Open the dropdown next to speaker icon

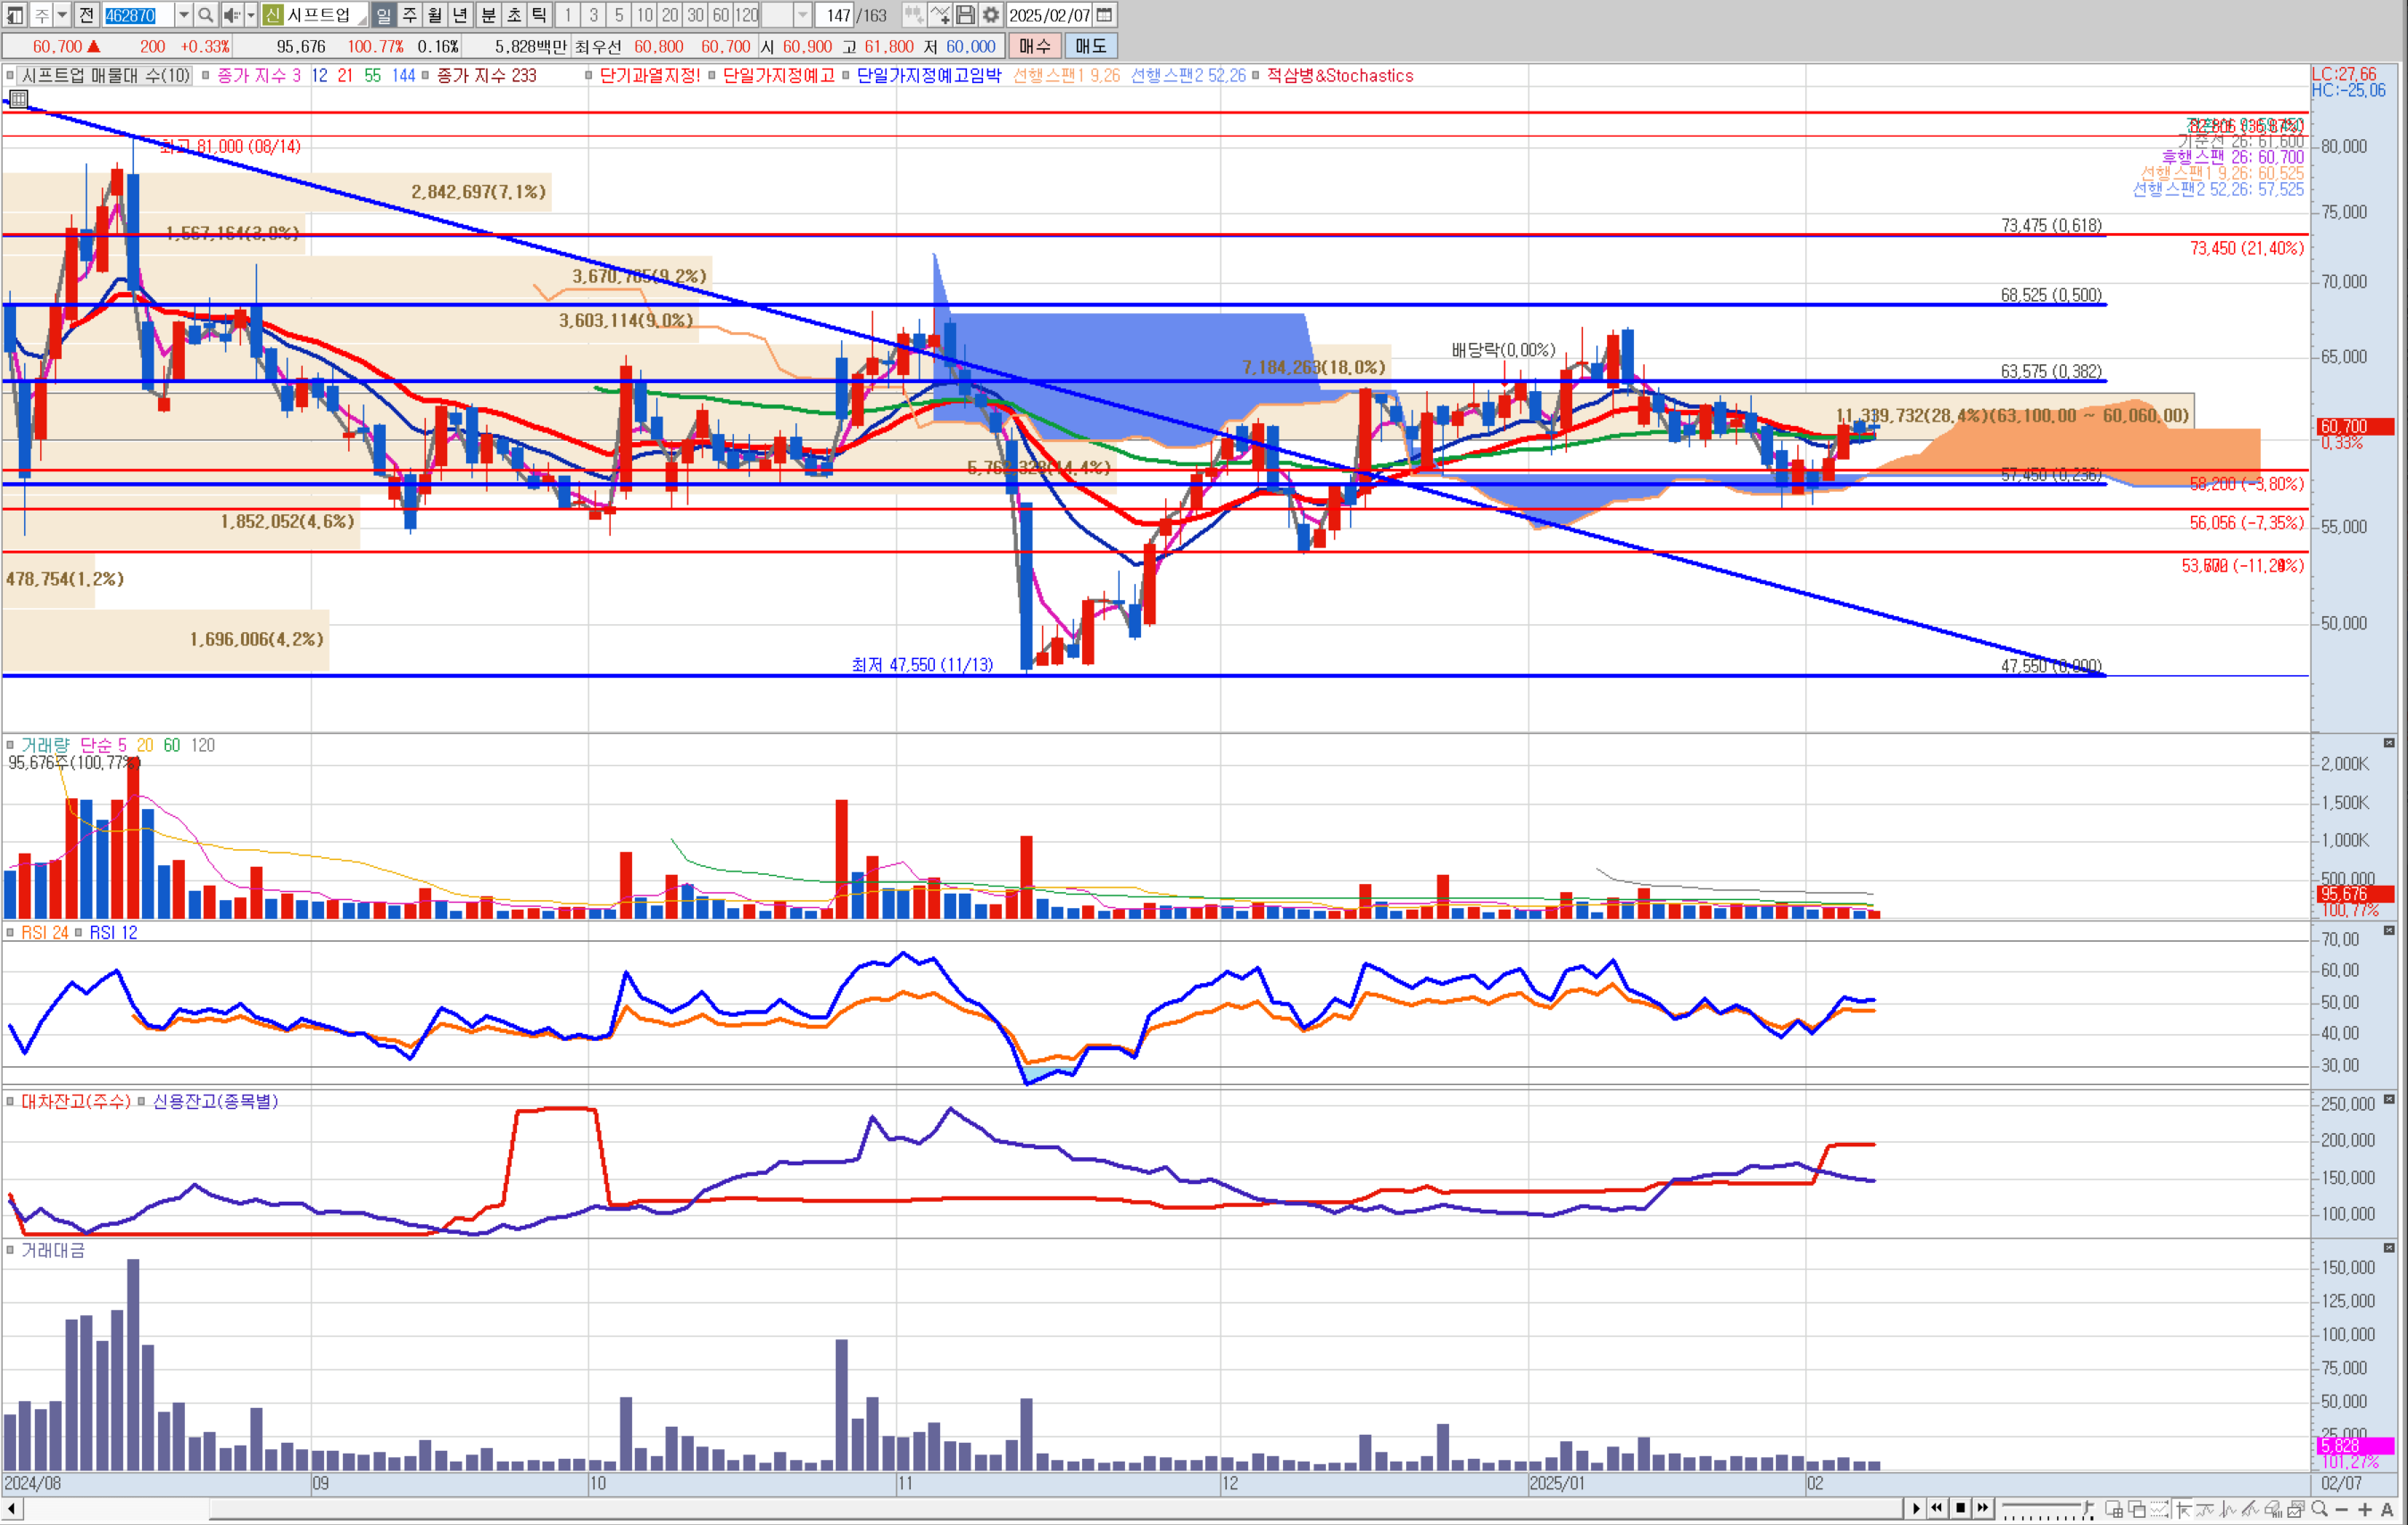coord(251,15)
